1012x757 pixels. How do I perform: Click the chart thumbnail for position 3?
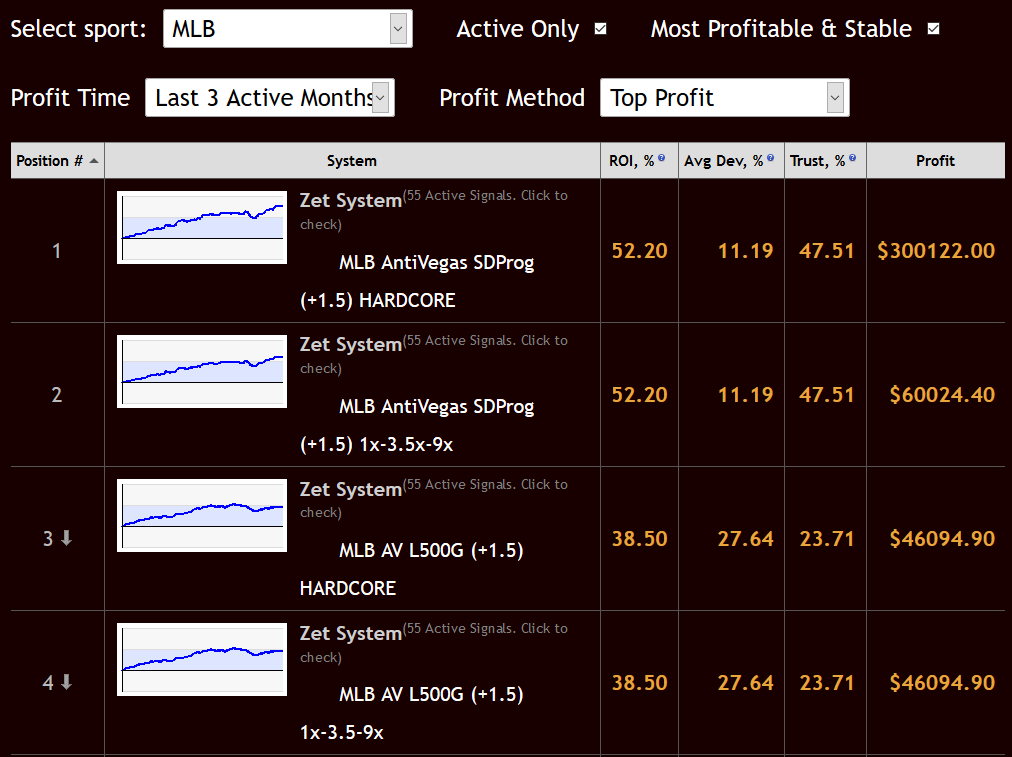click(x=202, y=516)
